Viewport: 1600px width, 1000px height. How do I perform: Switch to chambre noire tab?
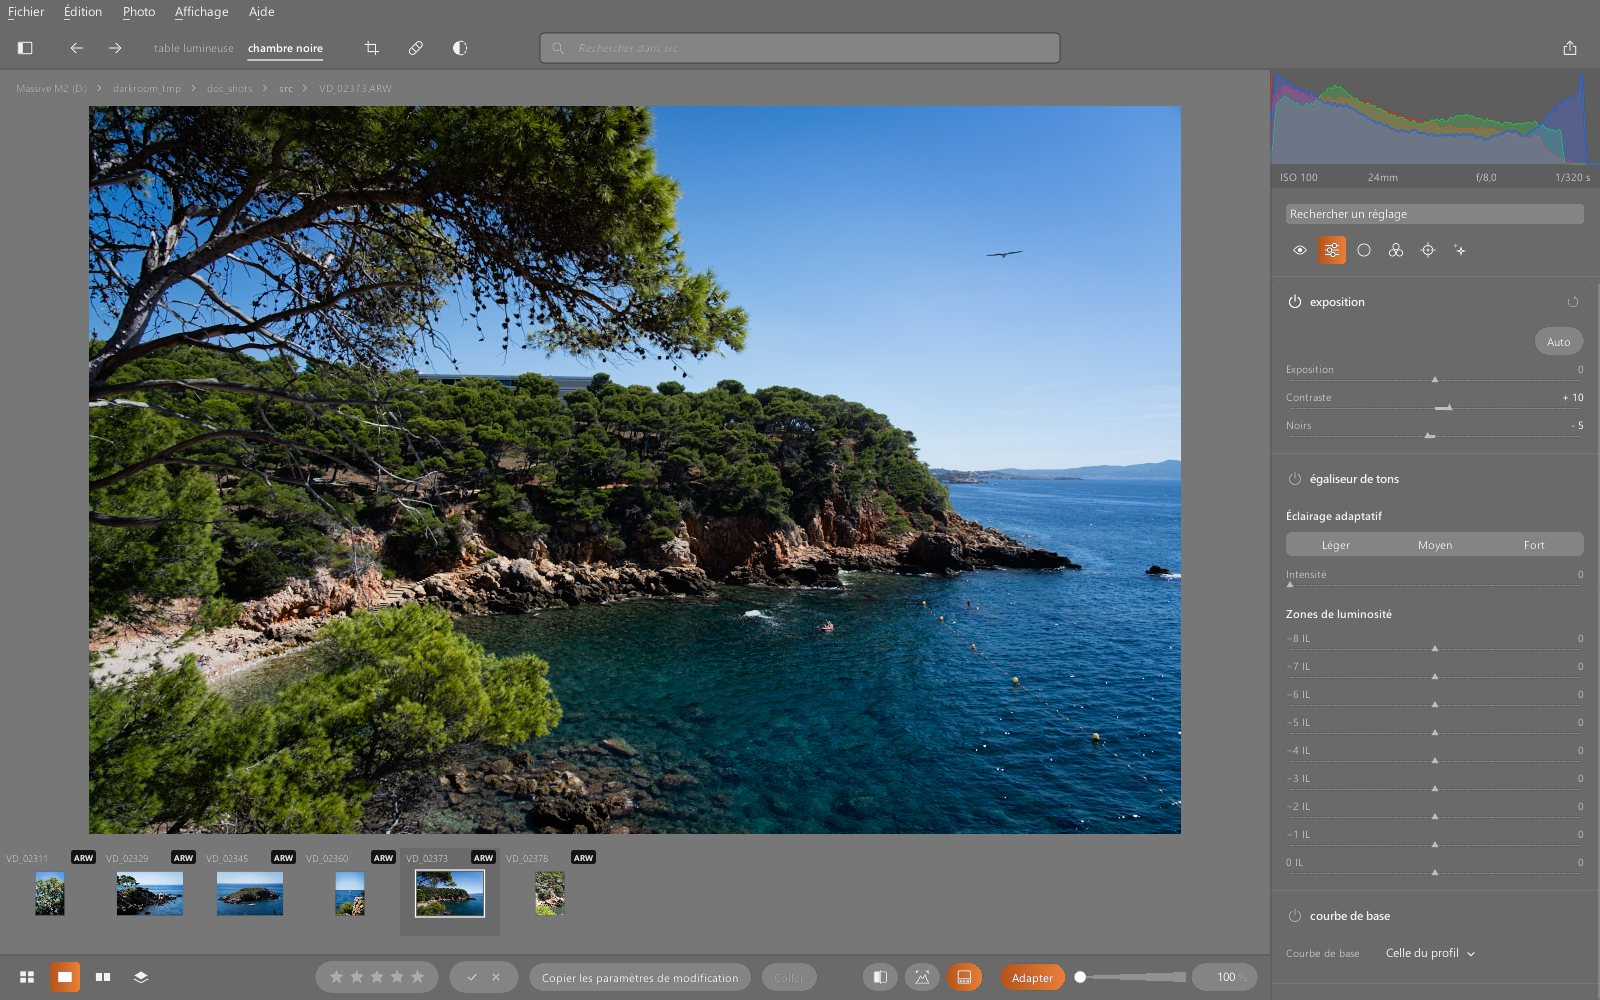285,48
